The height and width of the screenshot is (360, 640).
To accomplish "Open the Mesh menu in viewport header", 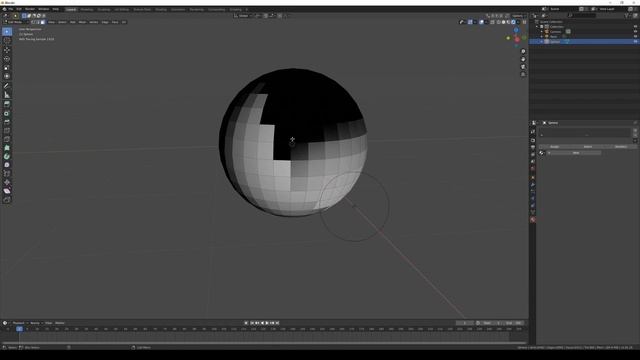I will pos(82,22).
